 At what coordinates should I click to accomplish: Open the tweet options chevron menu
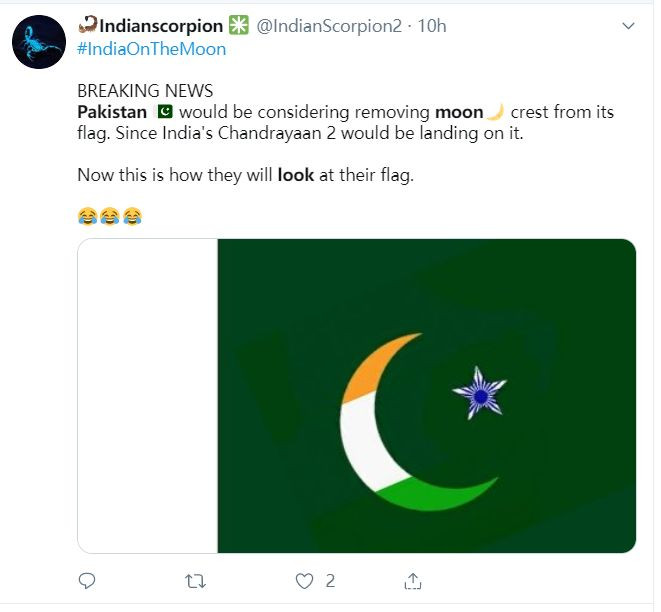point(628,26)
